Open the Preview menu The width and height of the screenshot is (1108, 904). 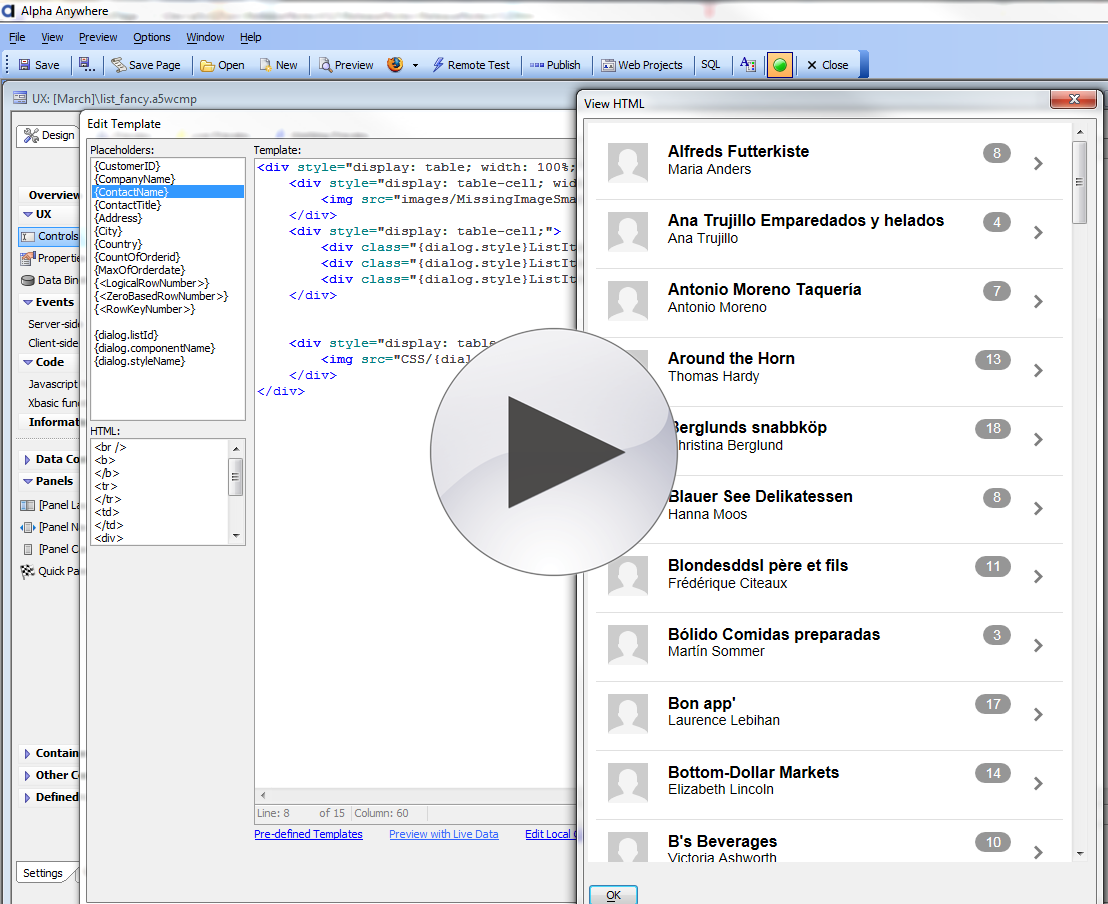(x=98, y=37)
